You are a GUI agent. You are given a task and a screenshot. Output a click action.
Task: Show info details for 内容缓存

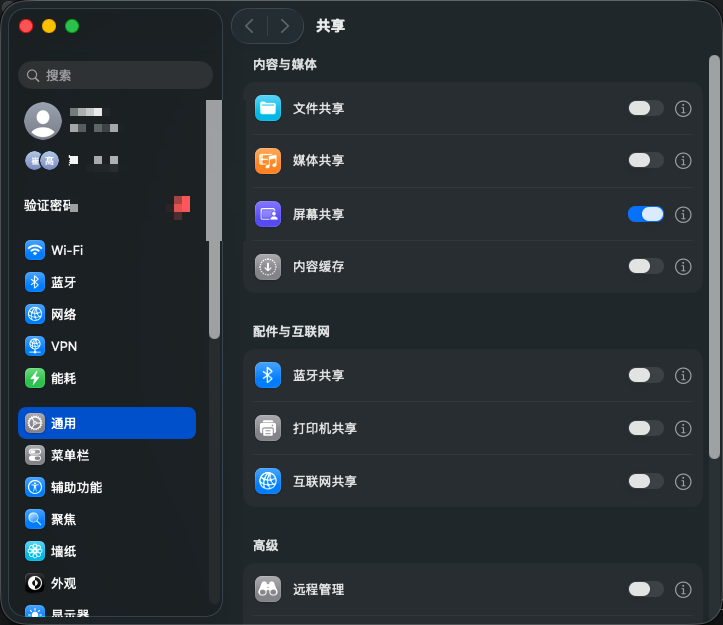(684, 266)
